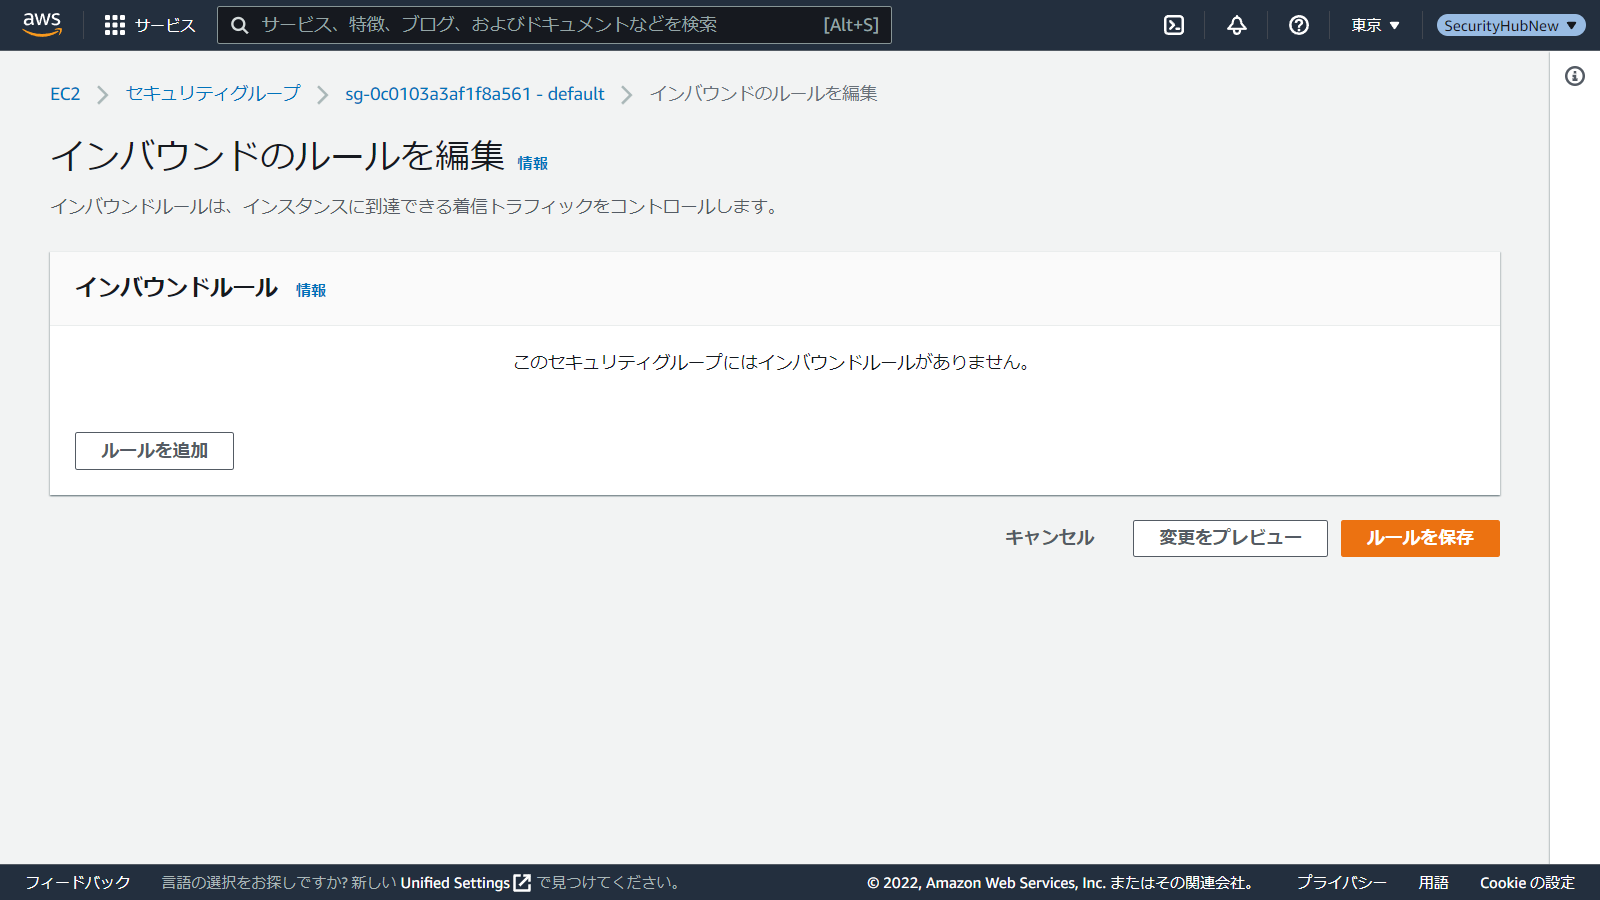
Task: Open sg-0c0103a3af1f8a561 - default breadcrumb
Action: [475, 94]
